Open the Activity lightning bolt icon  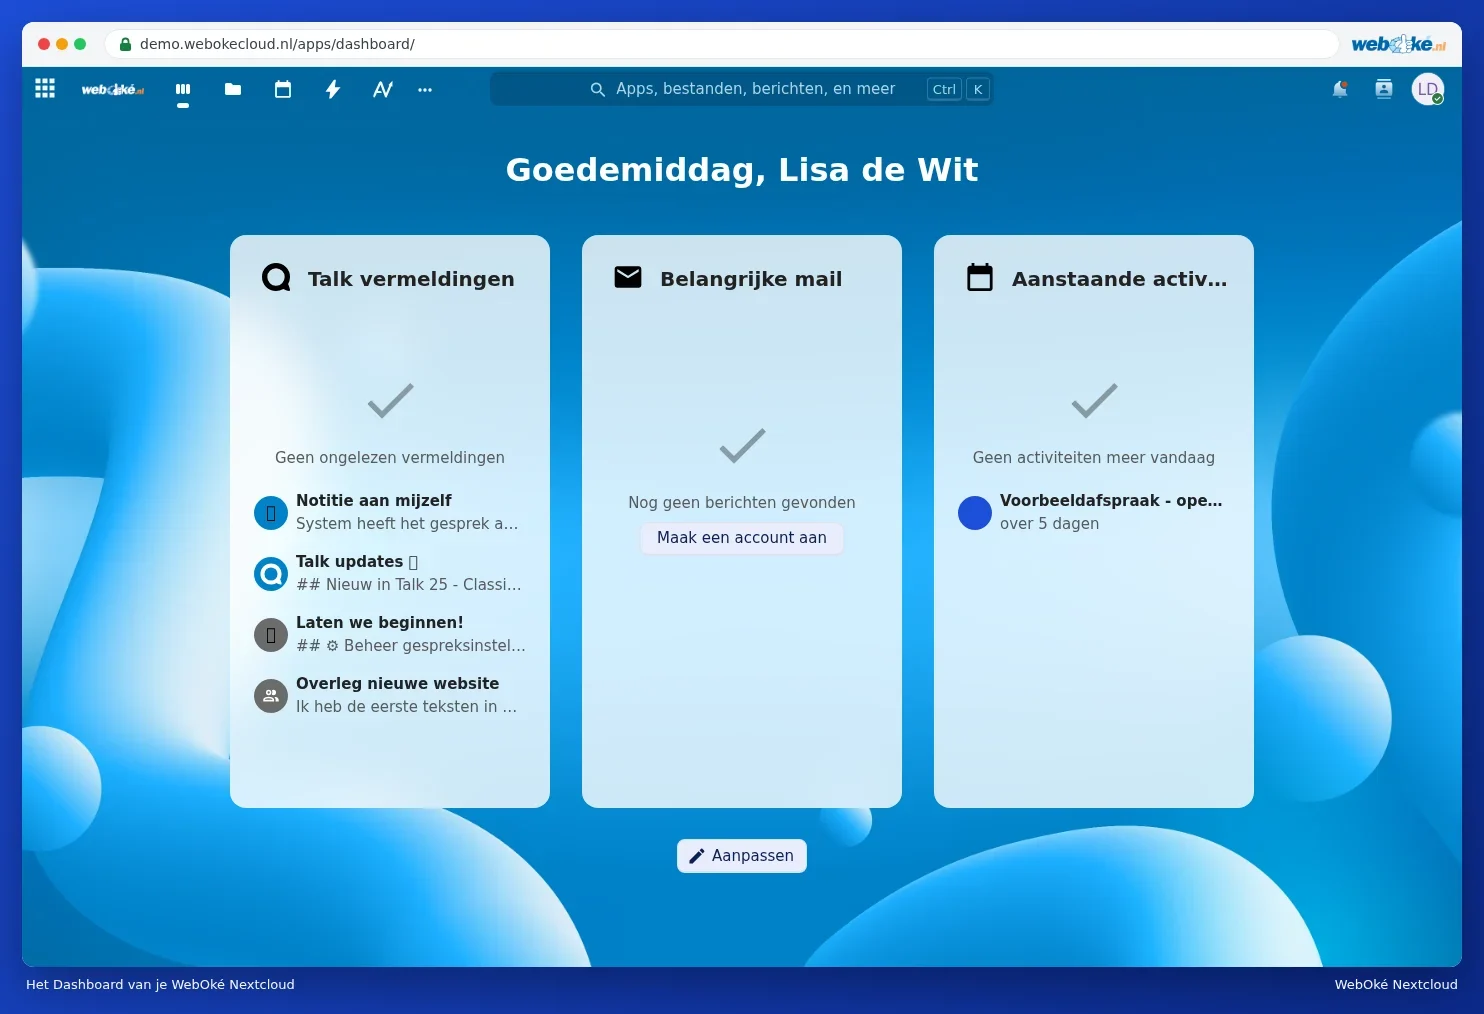coord(333,89)
